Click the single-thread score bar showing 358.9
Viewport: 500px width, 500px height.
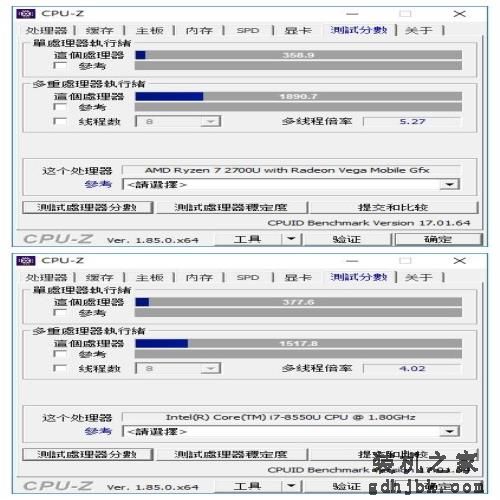click(x=298, y=55)
